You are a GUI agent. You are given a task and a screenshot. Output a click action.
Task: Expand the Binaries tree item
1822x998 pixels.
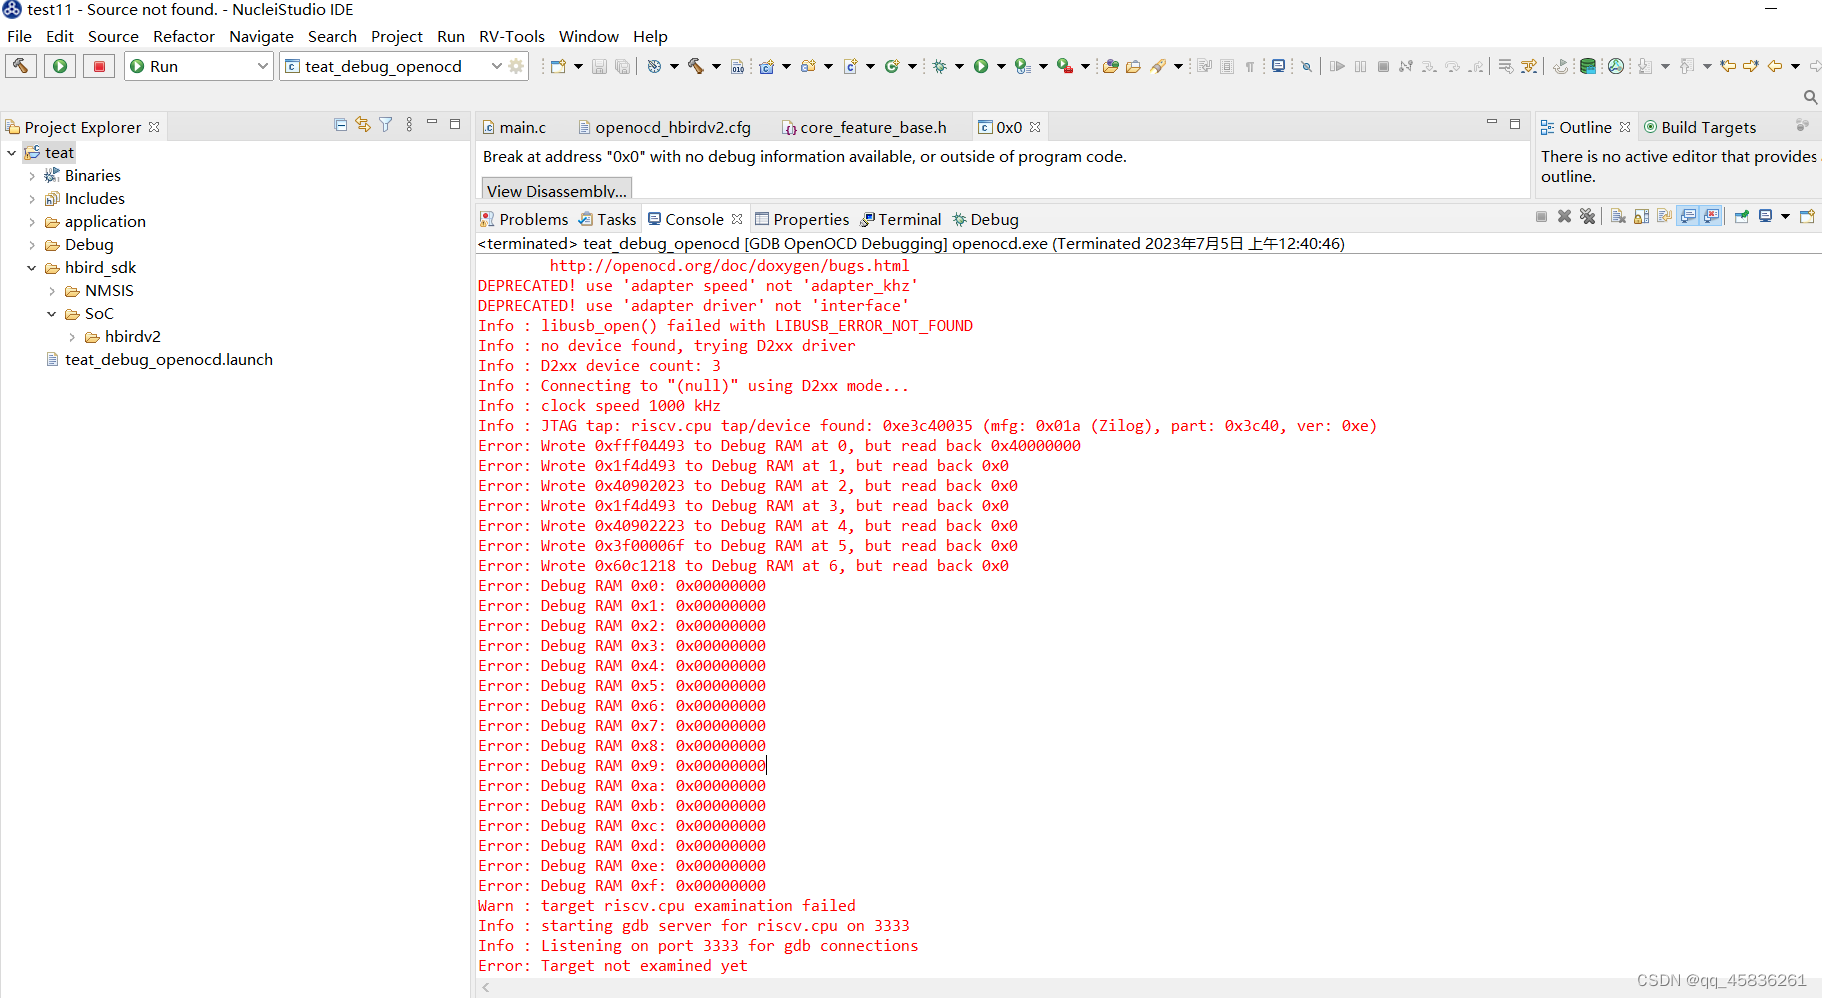point(33,175)
